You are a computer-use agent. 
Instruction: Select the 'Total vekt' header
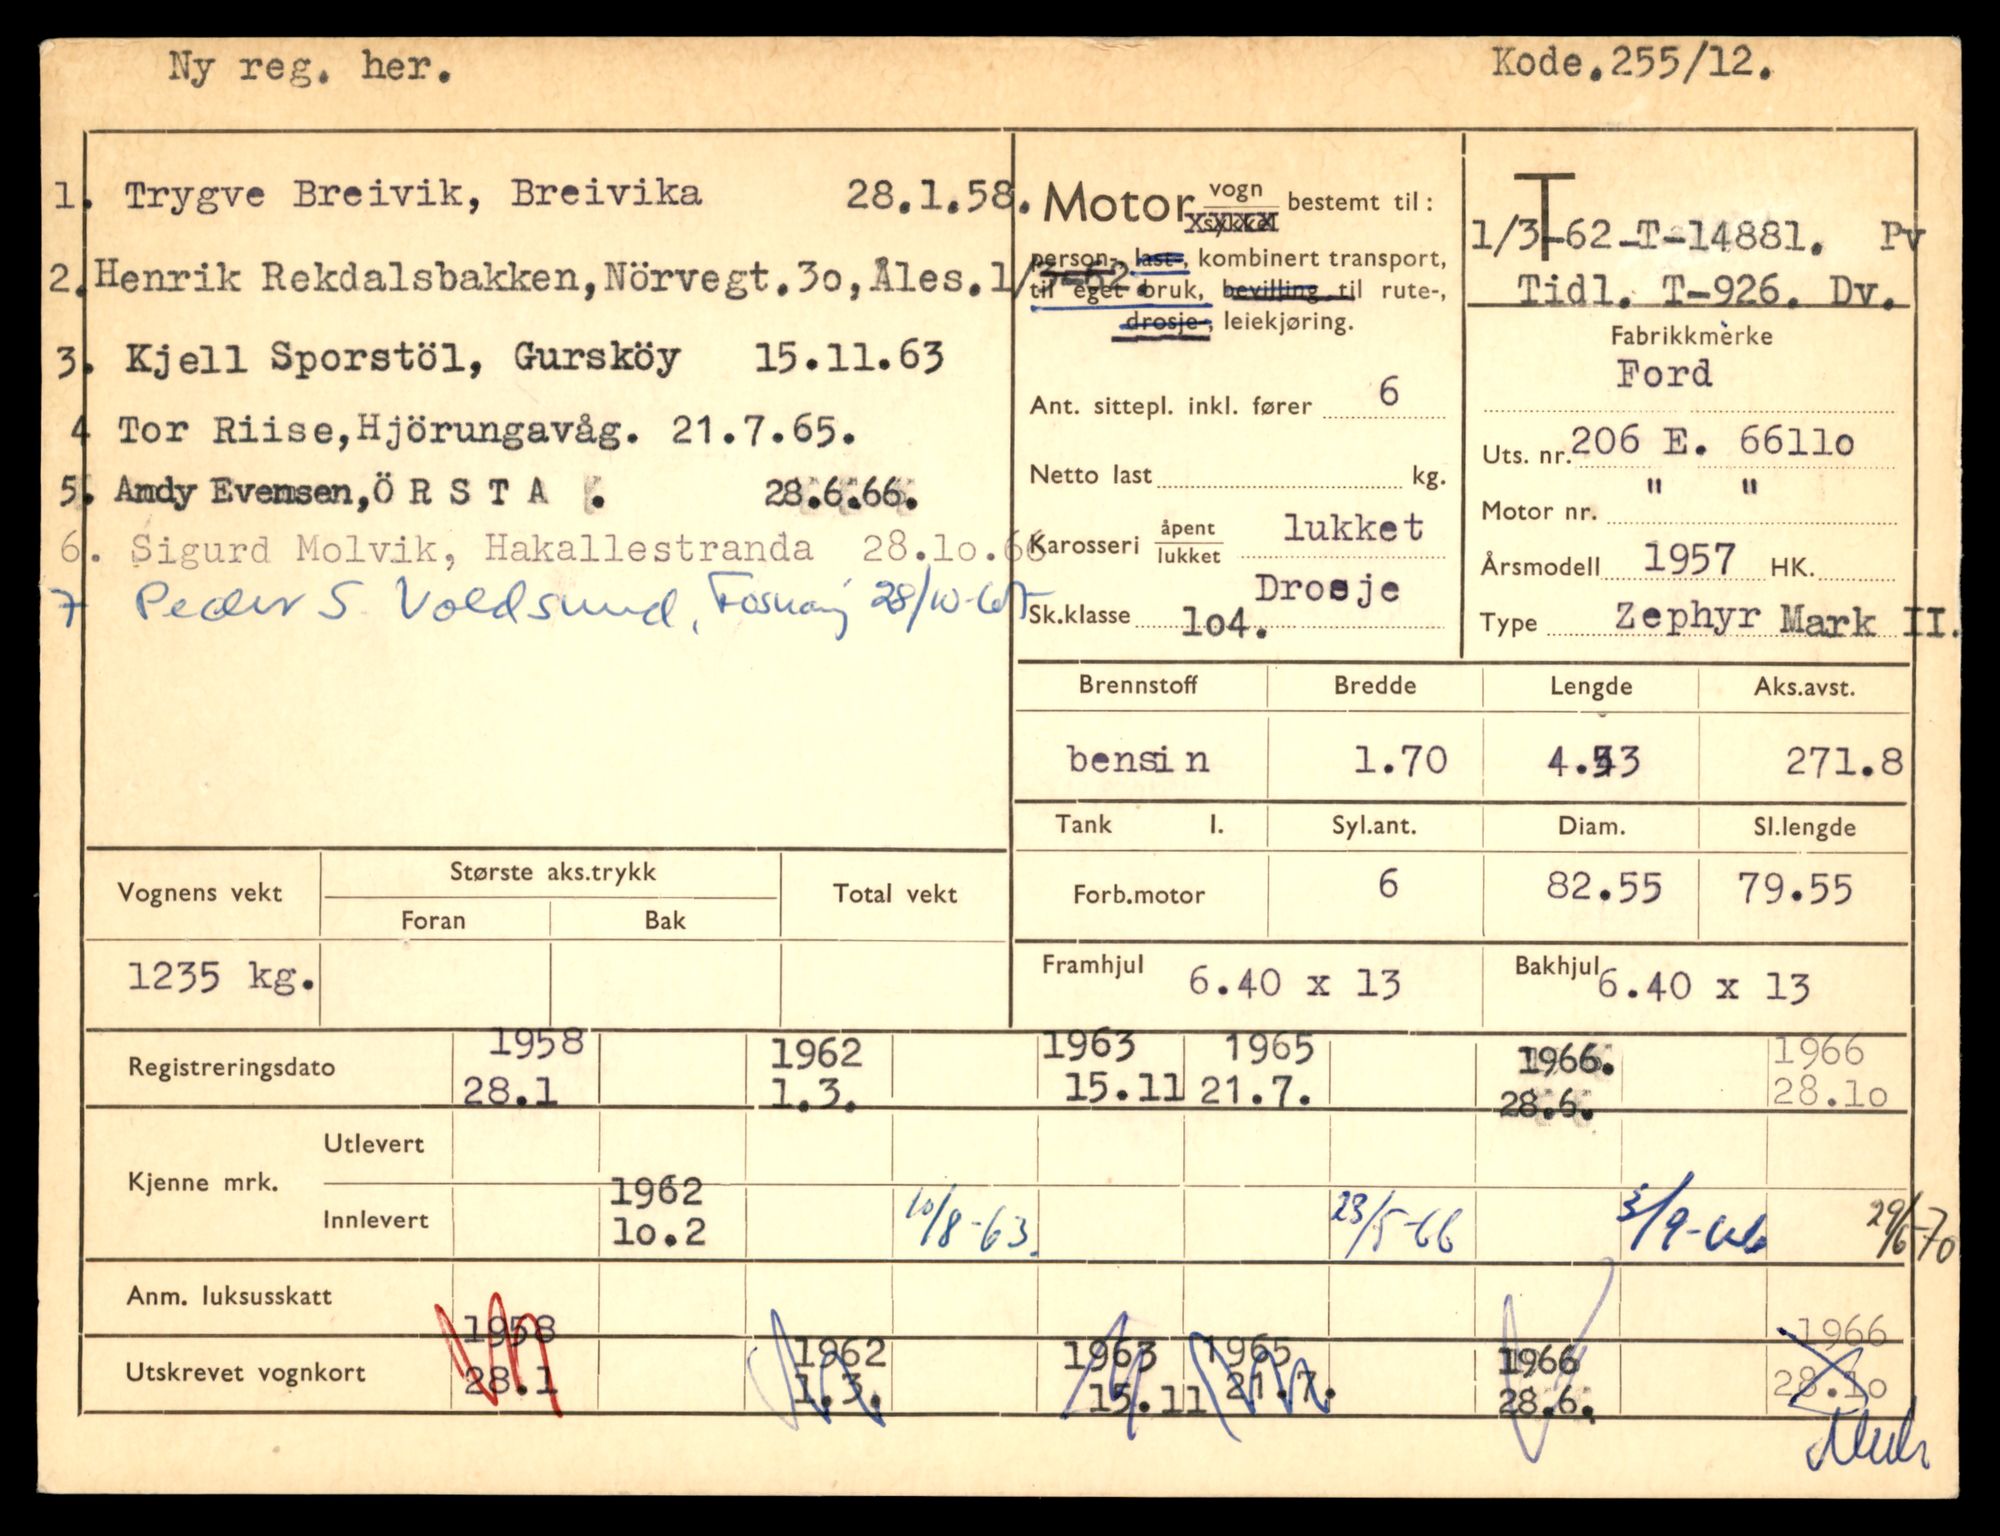point(895,894)
